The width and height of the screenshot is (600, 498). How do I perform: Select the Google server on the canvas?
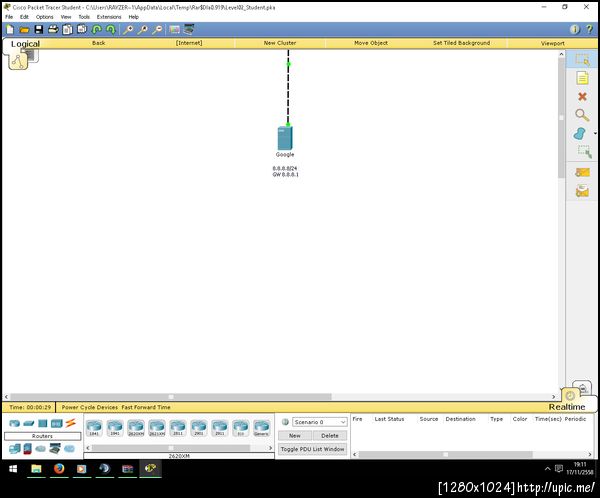pos(285,138)
